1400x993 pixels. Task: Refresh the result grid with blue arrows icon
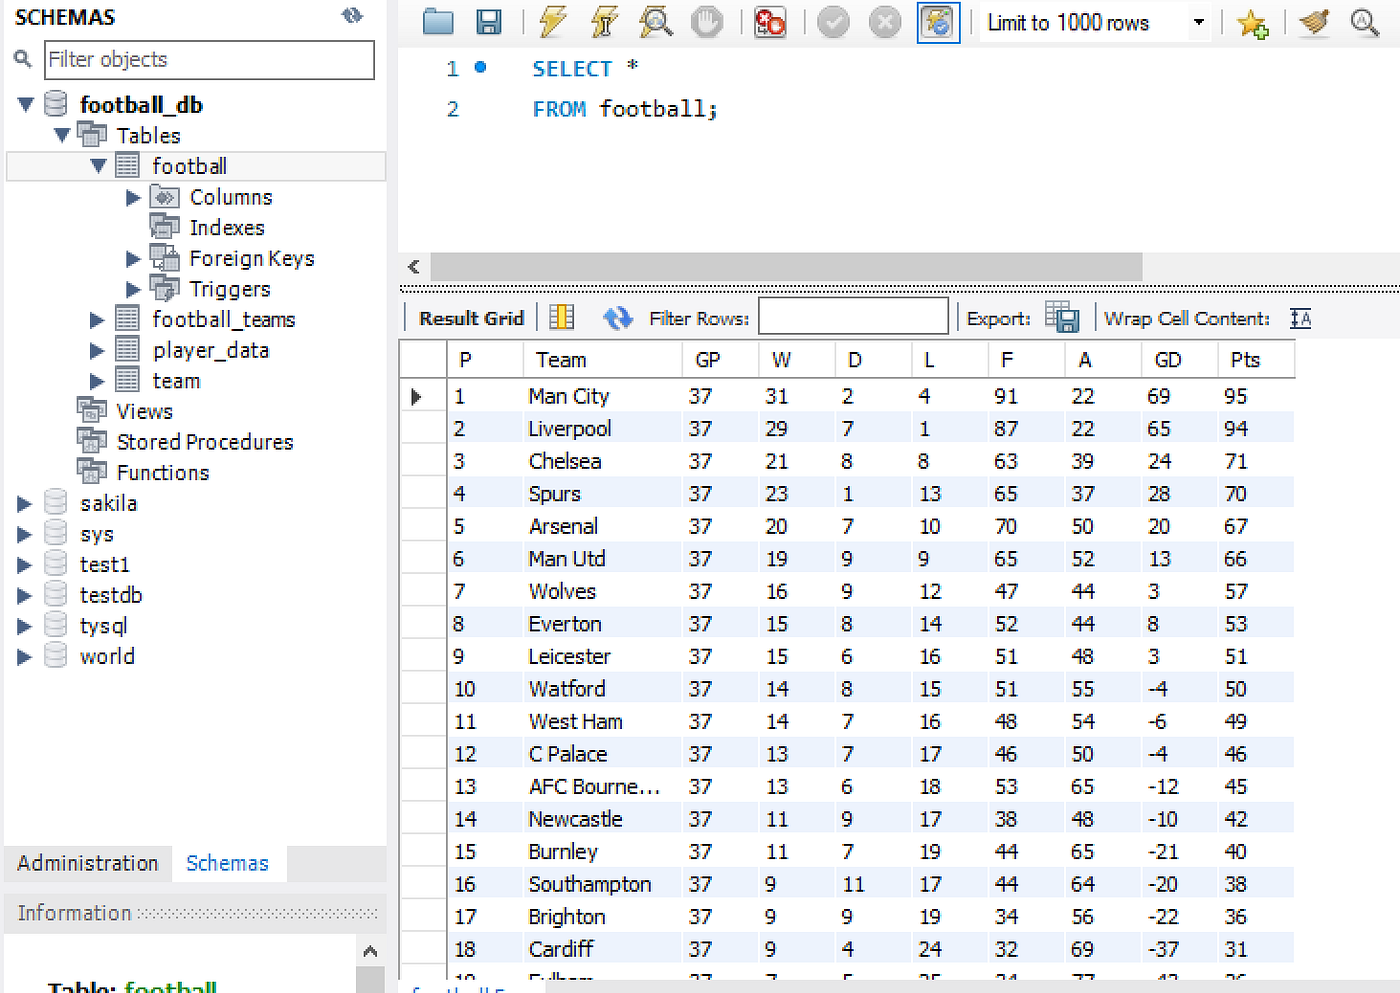click(x=618, y=317)
